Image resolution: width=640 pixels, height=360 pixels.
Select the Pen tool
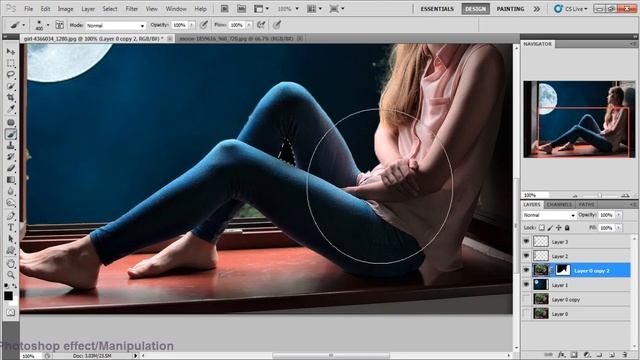(11, 216)
